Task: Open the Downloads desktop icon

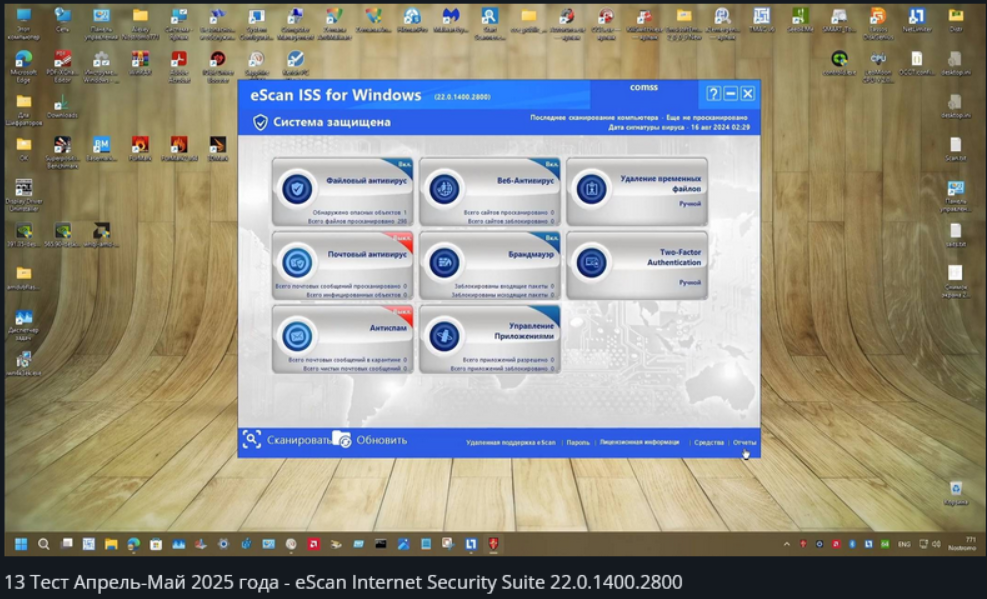Action: (62, 103)
